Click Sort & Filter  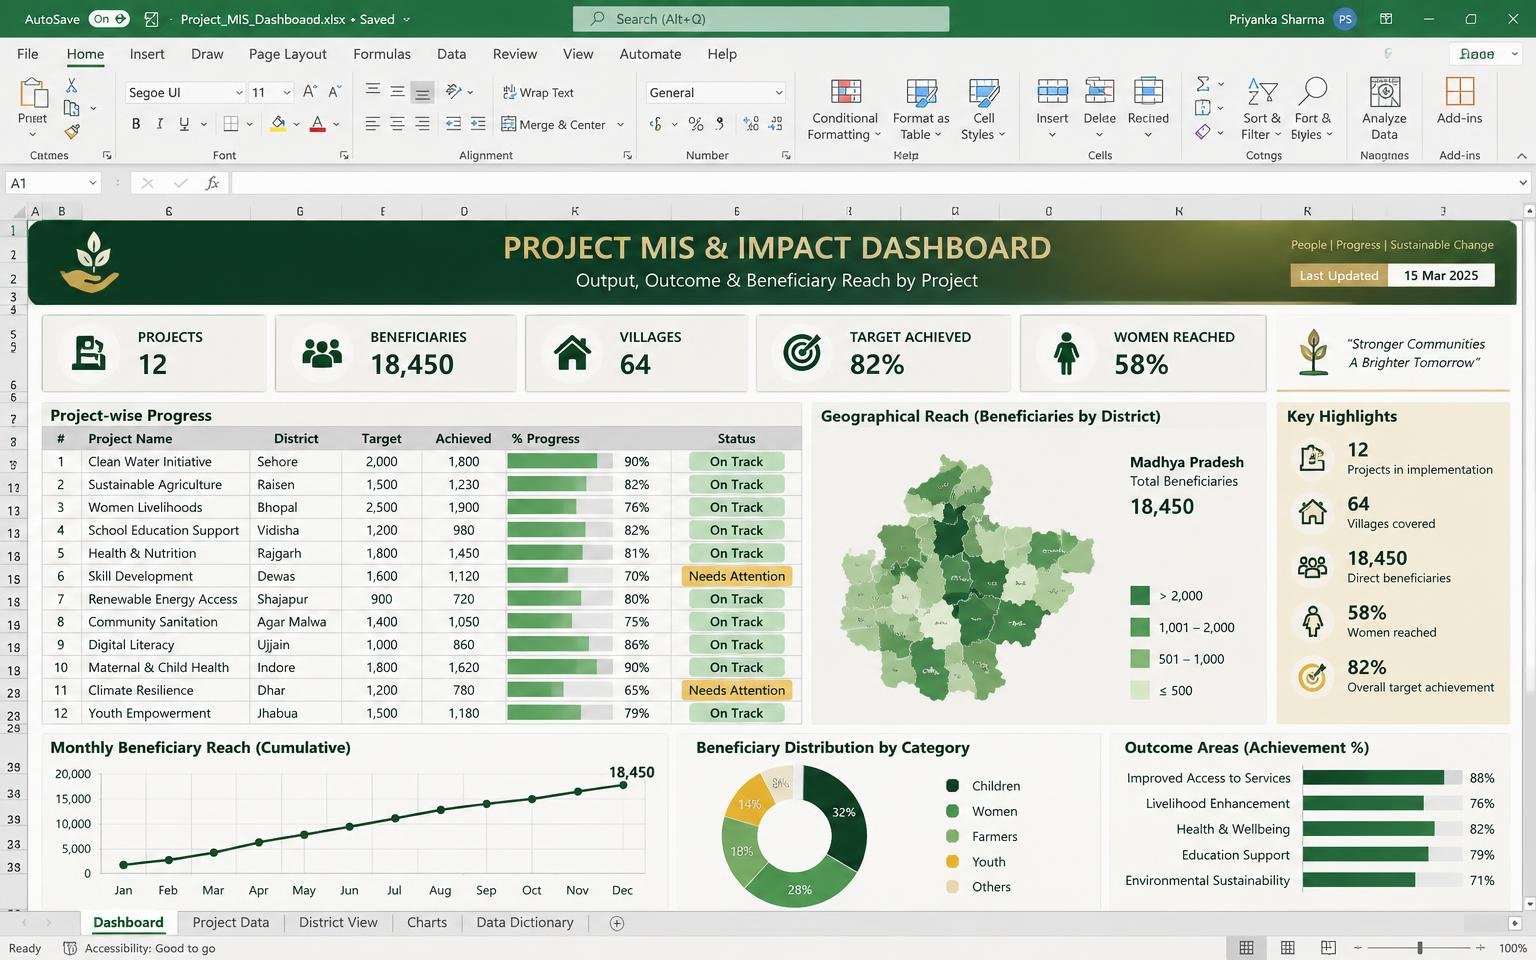pyautogui.click(x=1262, y=110)
